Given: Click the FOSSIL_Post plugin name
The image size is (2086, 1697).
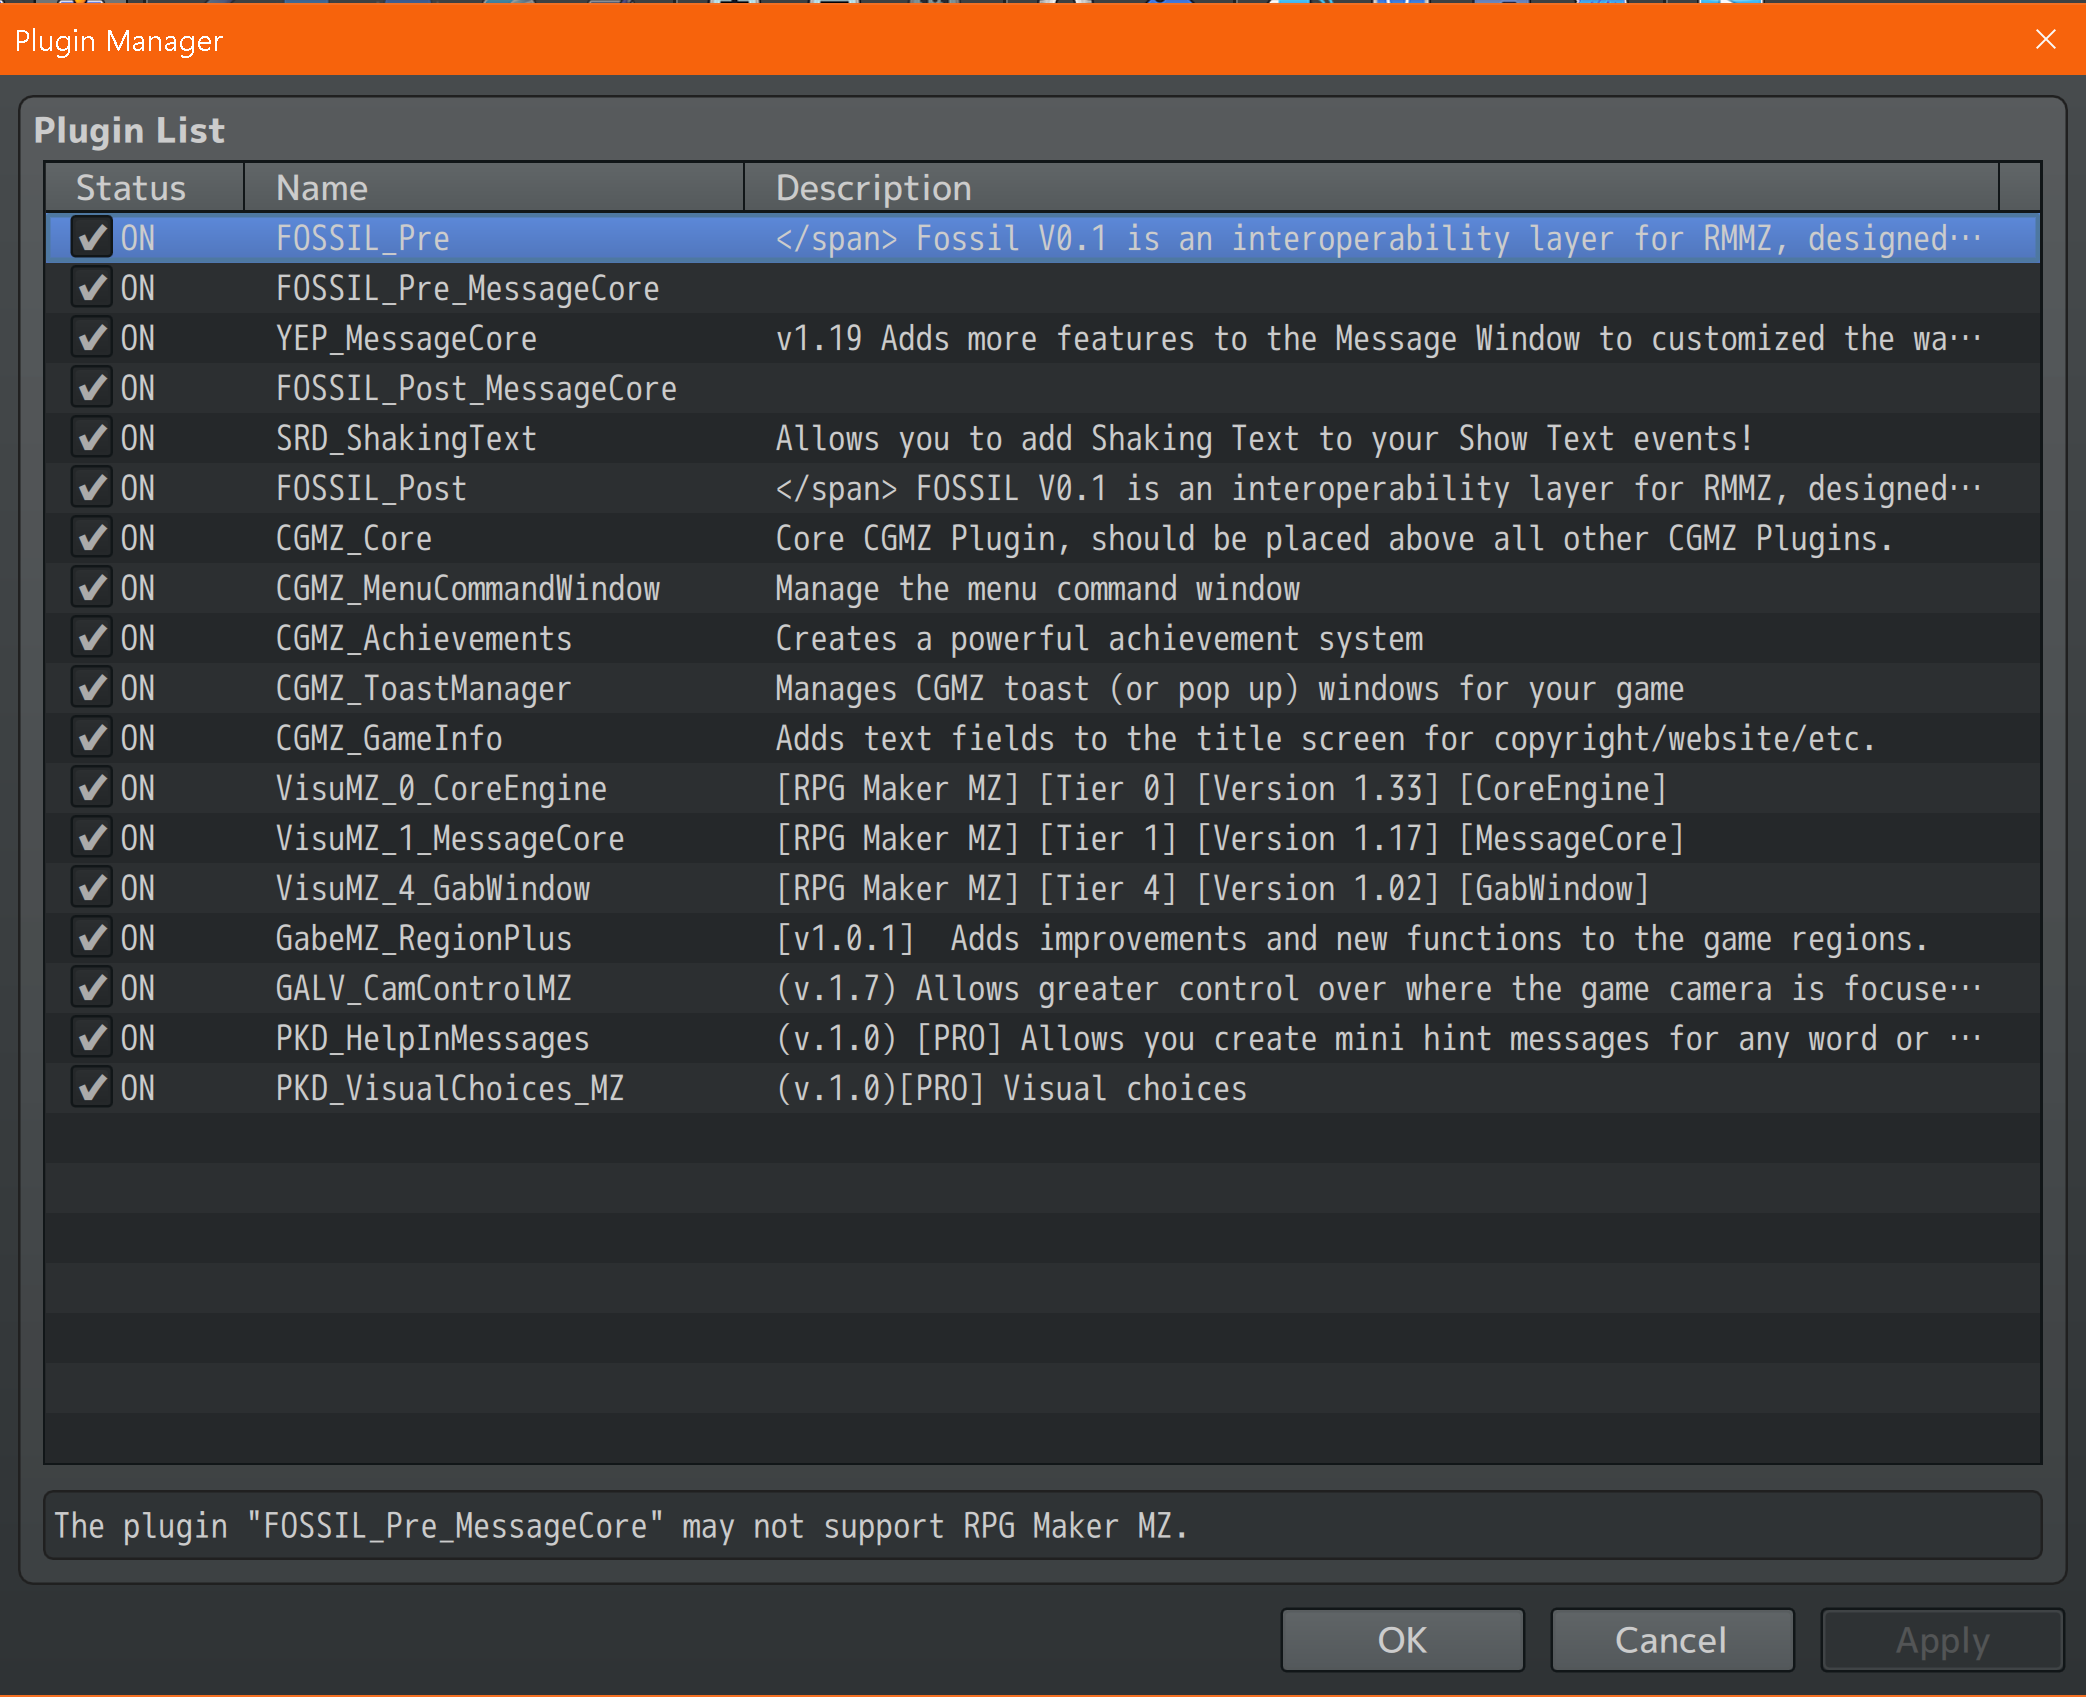Looking at the screenshot, I should click(x=371, y=489).
